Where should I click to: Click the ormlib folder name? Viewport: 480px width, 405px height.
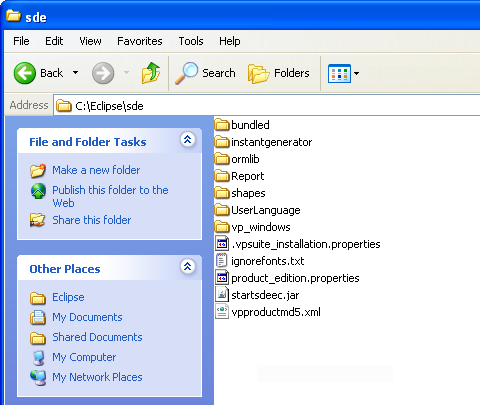point(245,159)
